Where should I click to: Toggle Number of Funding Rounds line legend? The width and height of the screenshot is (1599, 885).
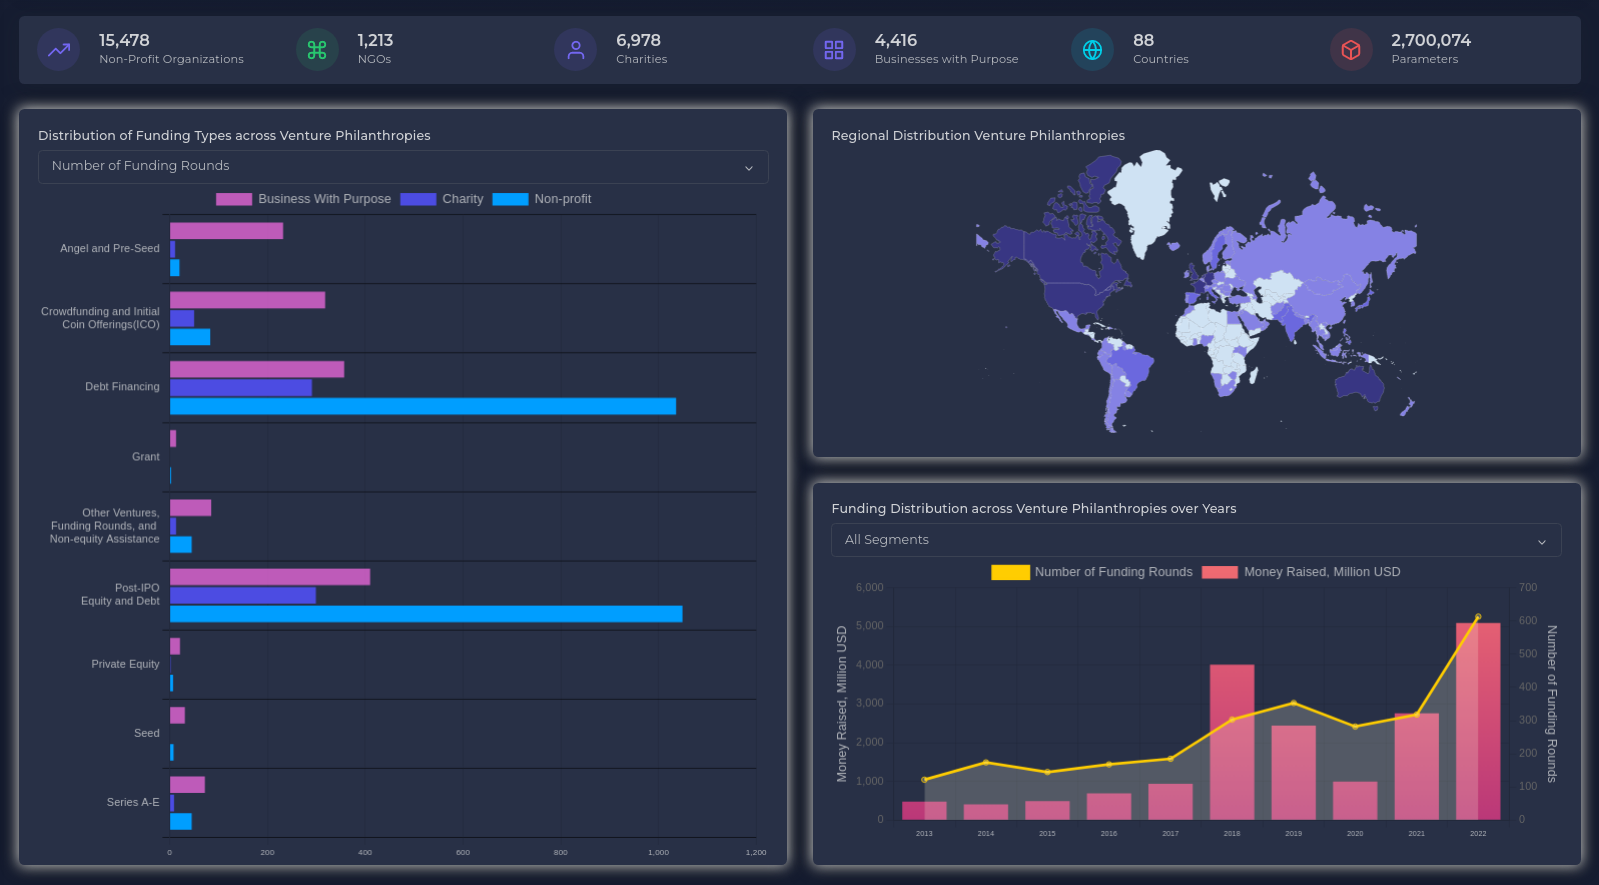[x=1092, y=572]
